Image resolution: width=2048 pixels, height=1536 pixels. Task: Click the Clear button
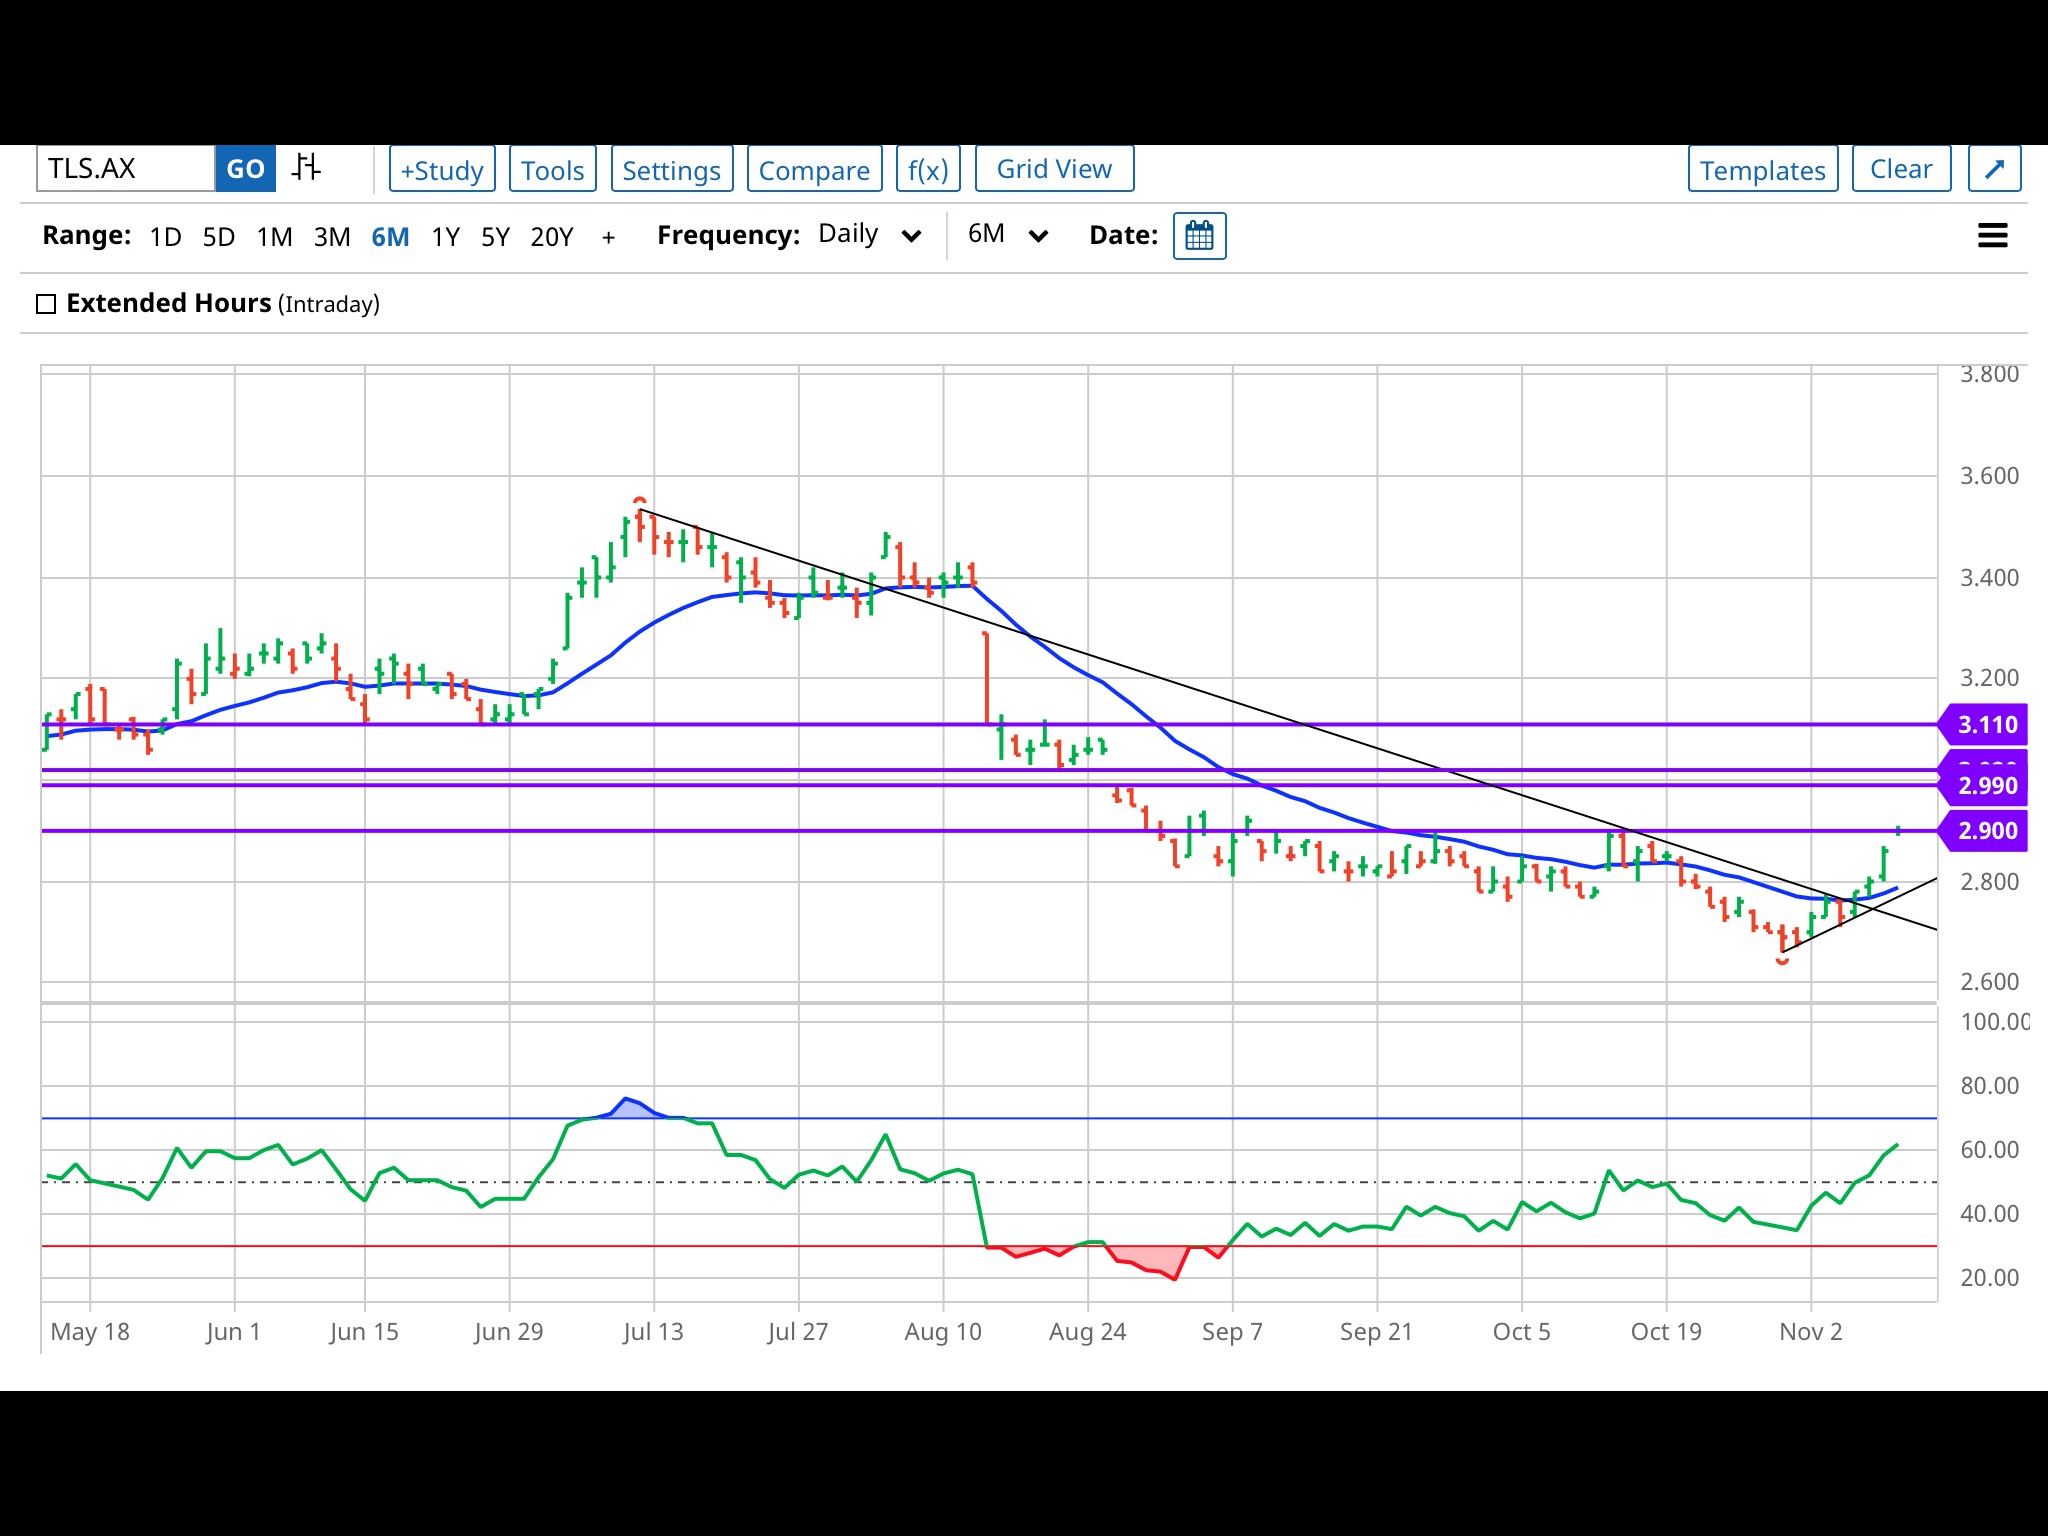(1901, 168)
